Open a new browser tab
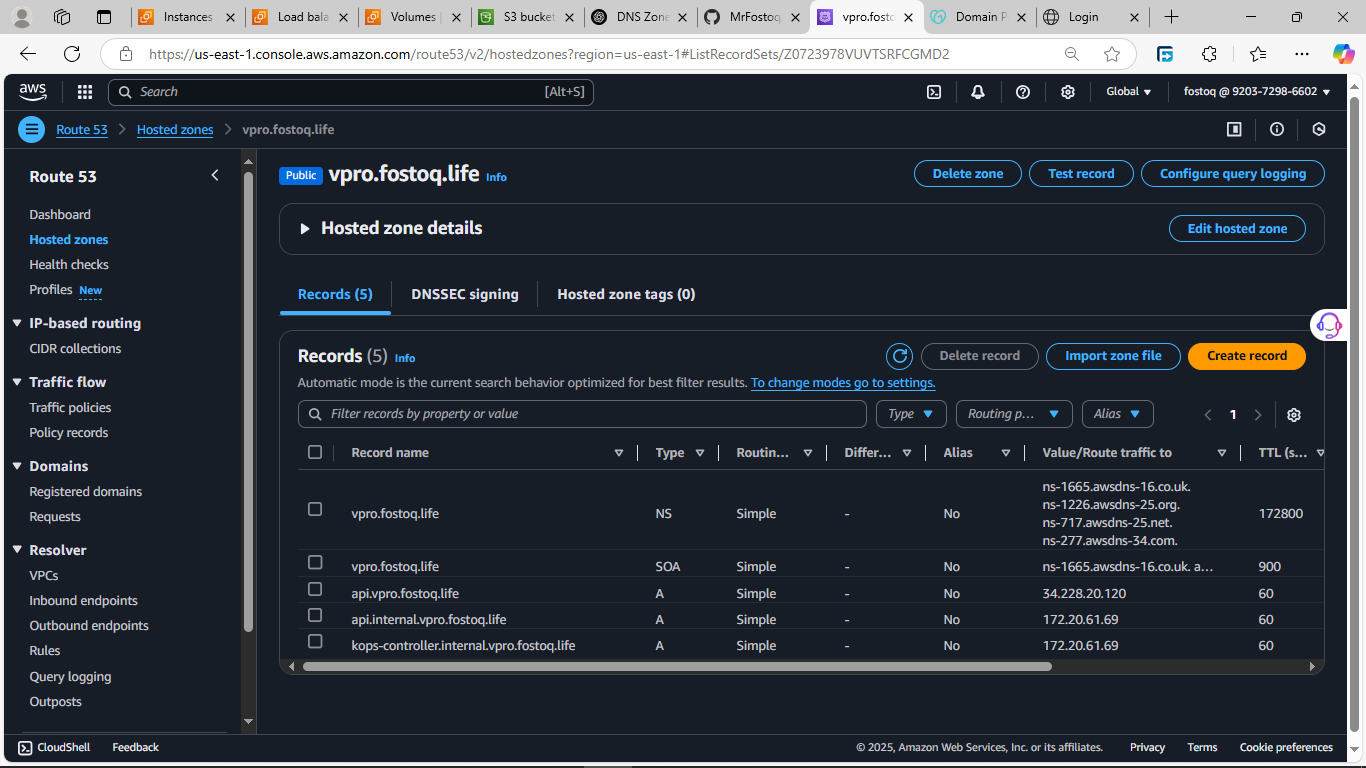The height and width of the screenshot is (768, 1366). pyautogui.click(x=1172, y=17)
